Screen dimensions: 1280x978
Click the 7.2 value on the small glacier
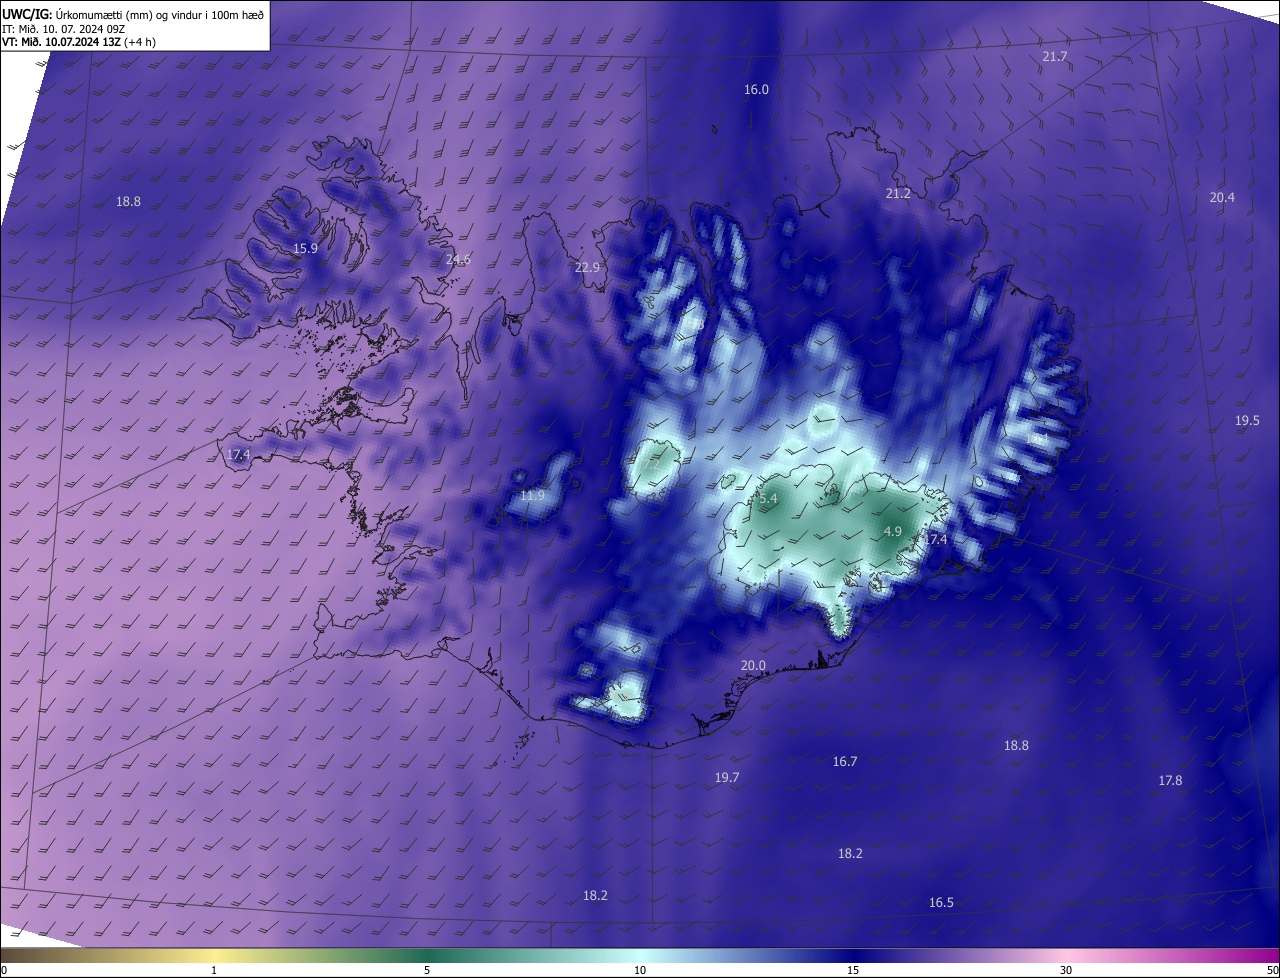coord(652,464)
